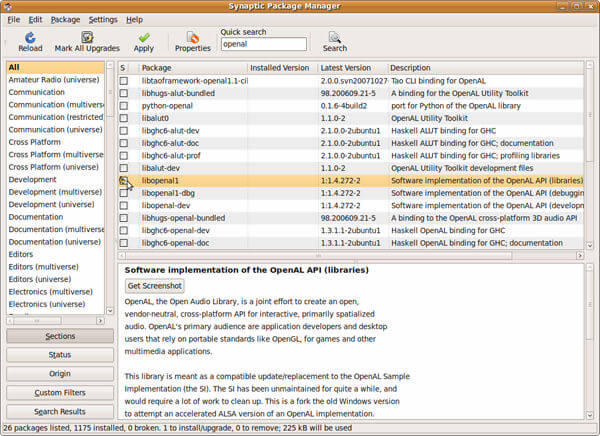
Task: Click sections list horizontal scroll-right arrow
Action: pos(100,320)
